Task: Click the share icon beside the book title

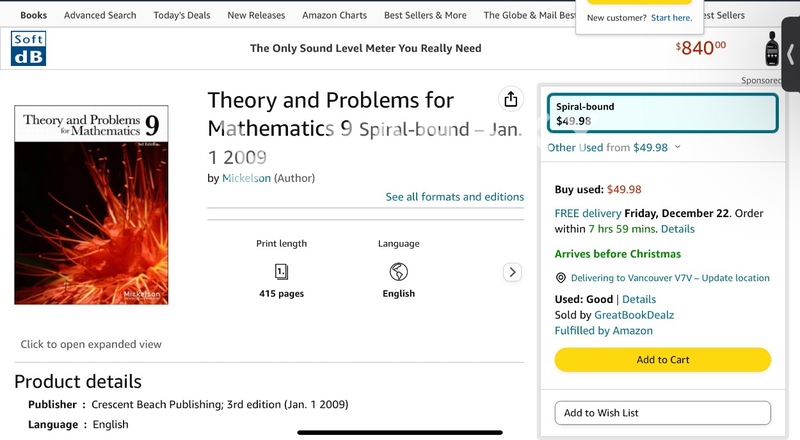Action: point(511,99)
